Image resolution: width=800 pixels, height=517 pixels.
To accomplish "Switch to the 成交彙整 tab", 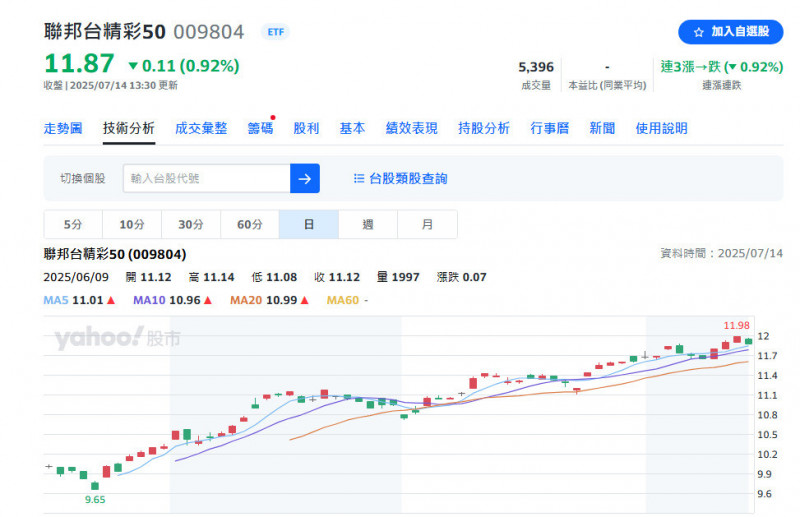I will tap(201, 128).
